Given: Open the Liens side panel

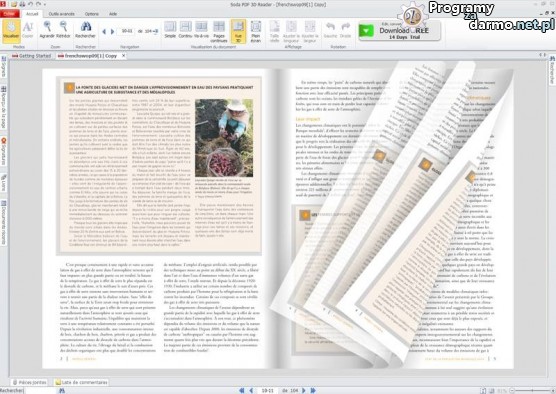Looking at the screenshot, I should (x=4, y=182).
